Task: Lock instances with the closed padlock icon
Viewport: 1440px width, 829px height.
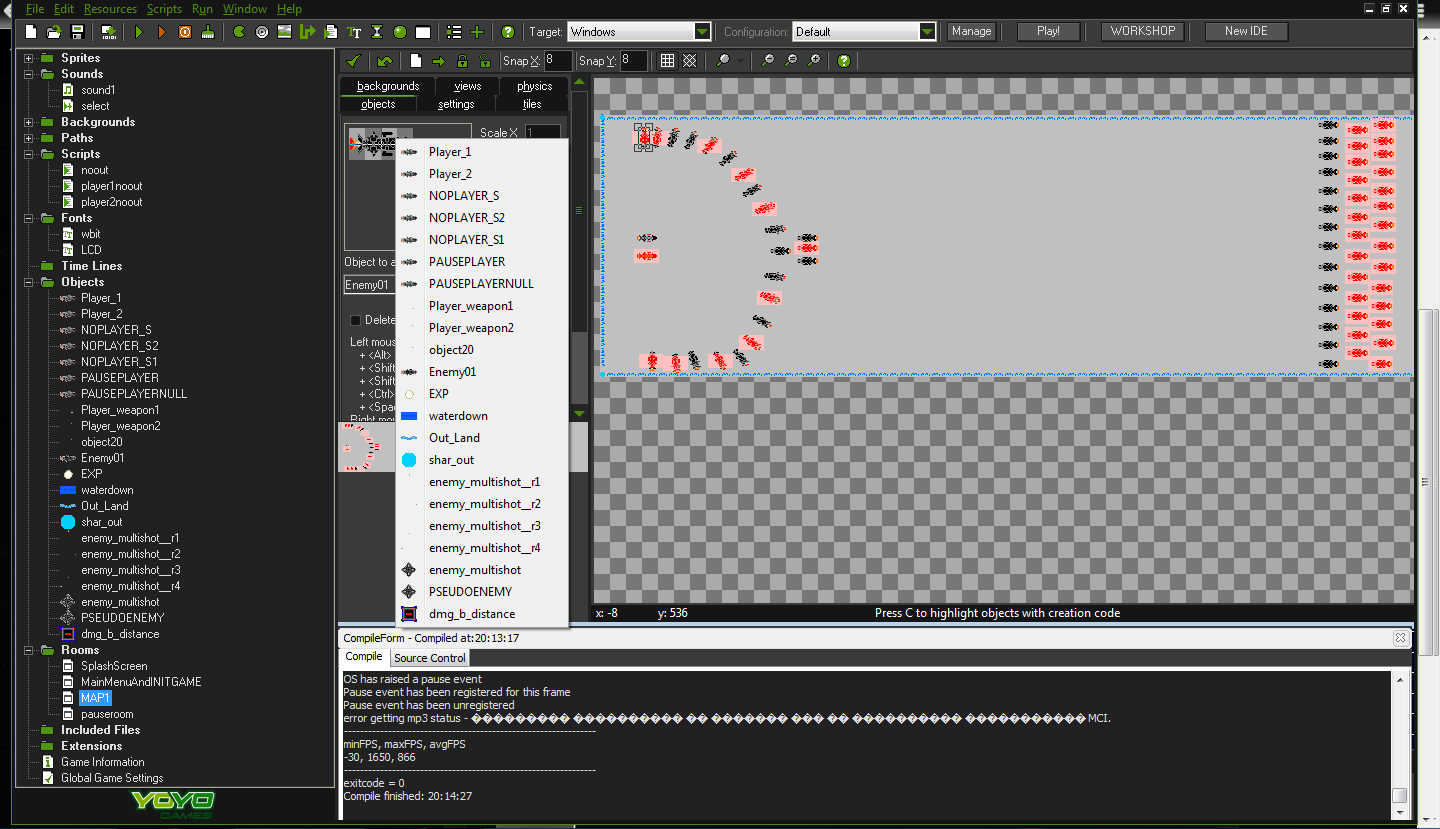Action: [x=462, y=61]
